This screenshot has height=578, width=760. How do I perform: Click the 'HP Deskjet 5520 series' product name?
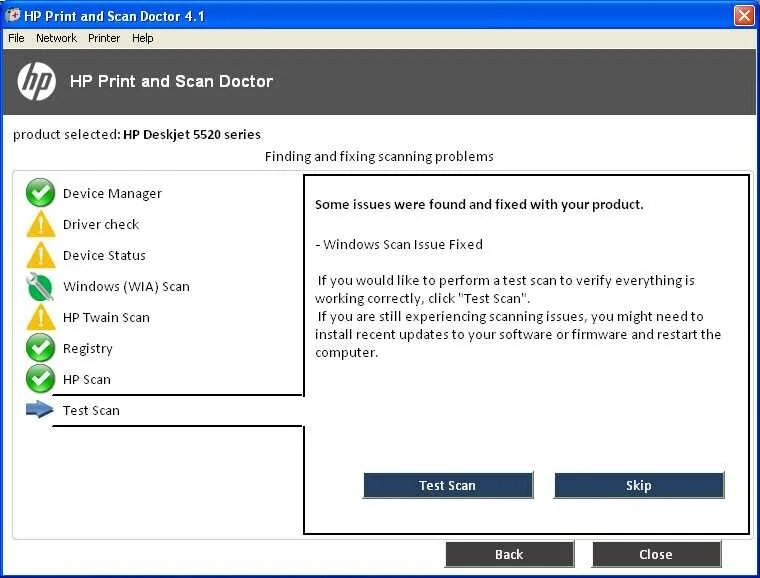tap(192, 134)
